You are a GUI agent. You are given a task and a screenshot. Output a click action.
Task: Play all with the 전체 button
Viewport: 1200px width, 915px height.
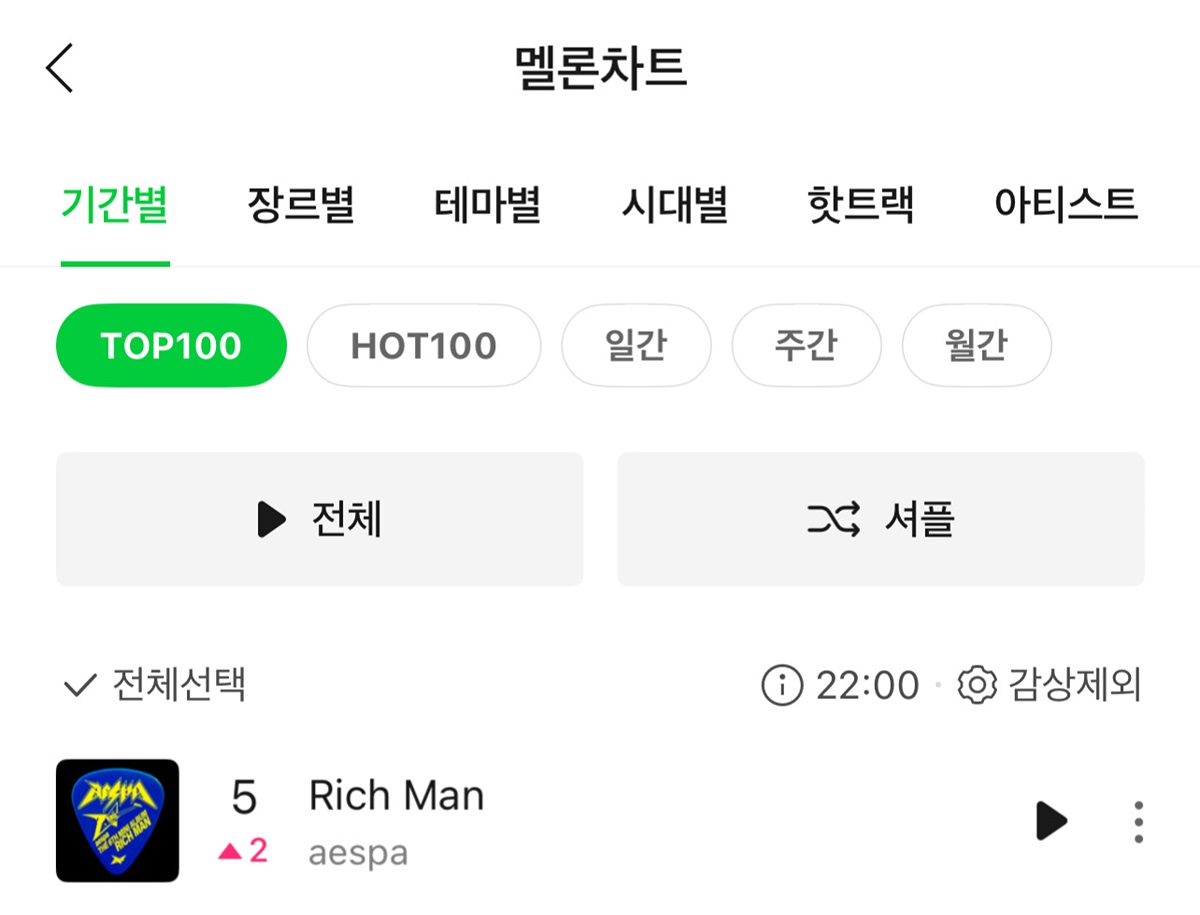[x=319, y=519]
